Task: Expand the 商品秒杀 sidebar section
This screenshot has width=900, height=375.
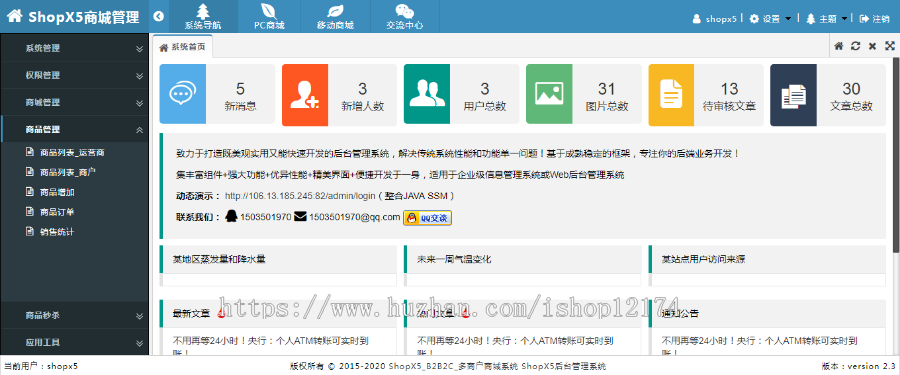Action: 75,315
